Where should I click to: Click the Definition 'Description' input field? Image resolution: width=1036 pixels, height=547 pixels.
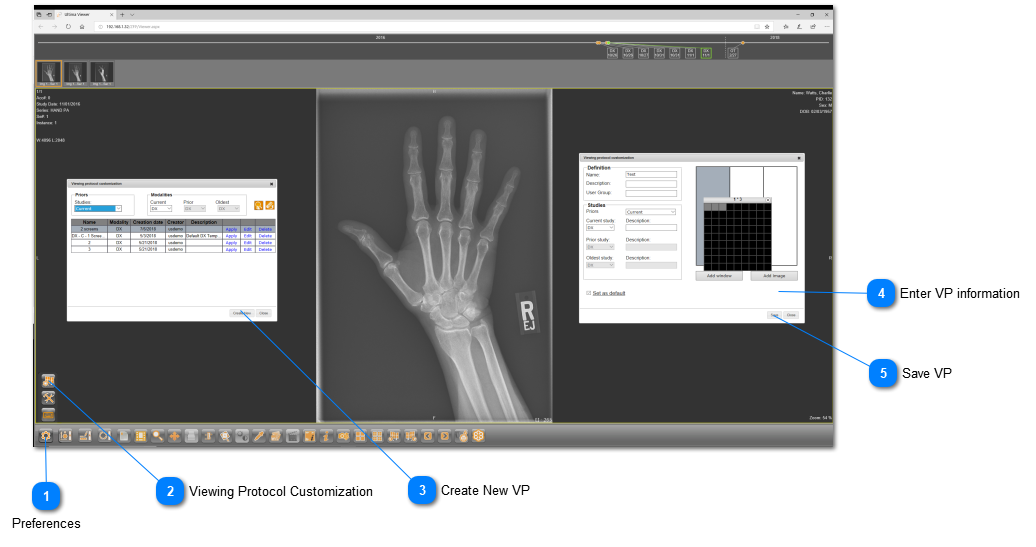point(651,184)
